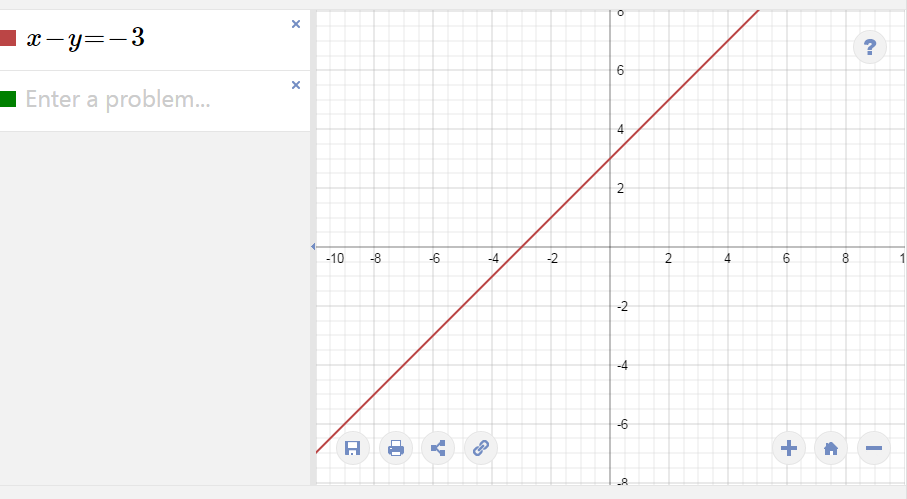
Task: Click the red line's y-intercept at 3
Action: pos(610,158)
